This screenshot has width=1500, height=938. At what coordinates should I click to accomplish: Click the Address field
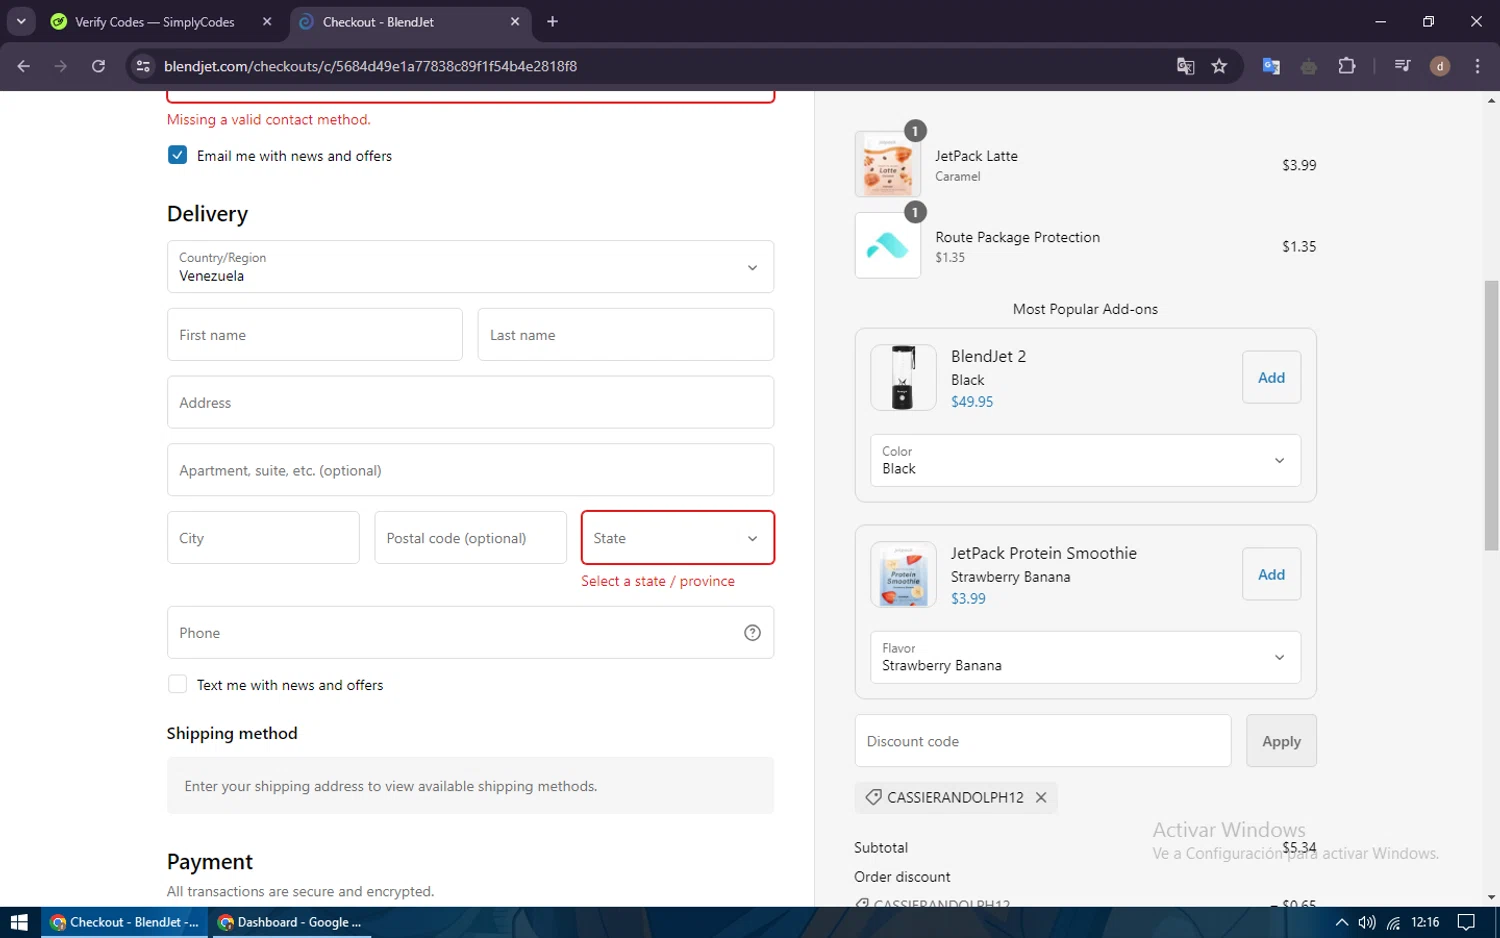[470, 402]
